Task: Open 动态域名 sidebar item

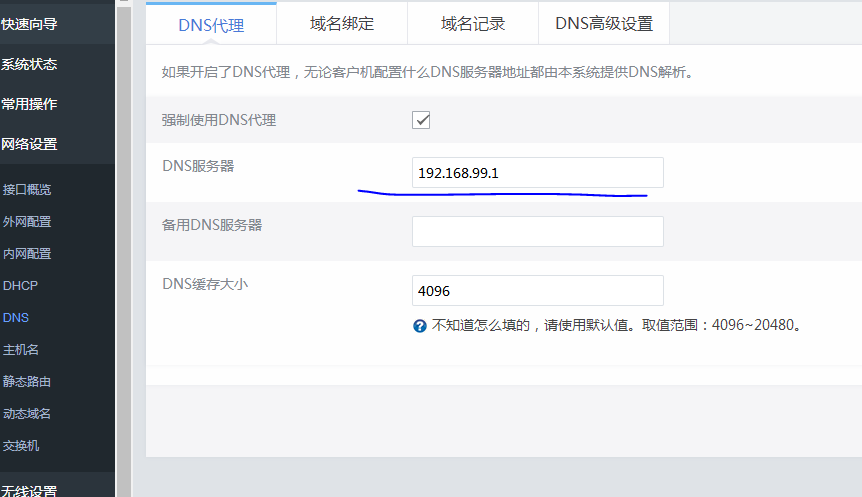Action: (x=27, y=413)
